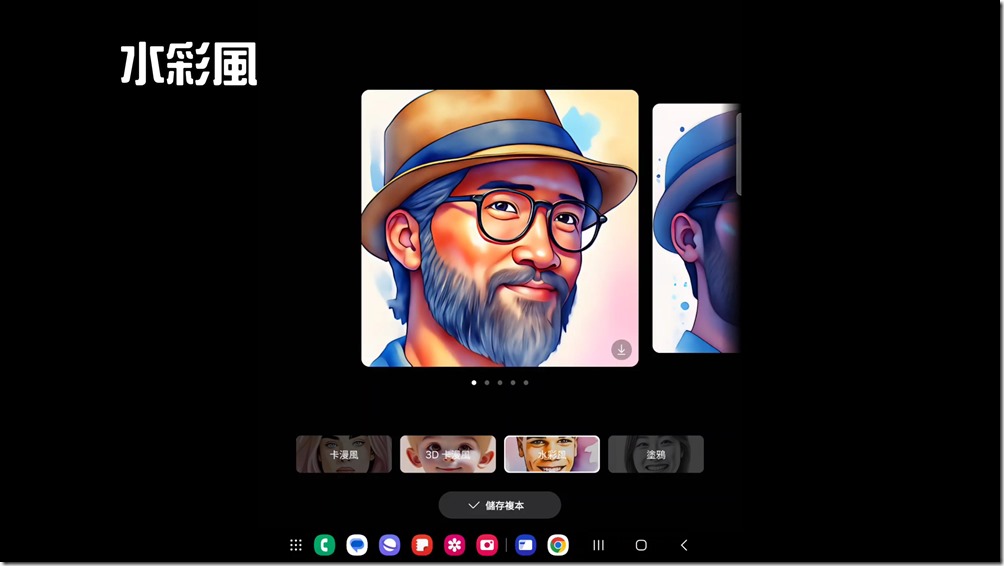Launch the red Samsung Notes app
Viewport: 1004px width, 566px height.
[422, 545]
